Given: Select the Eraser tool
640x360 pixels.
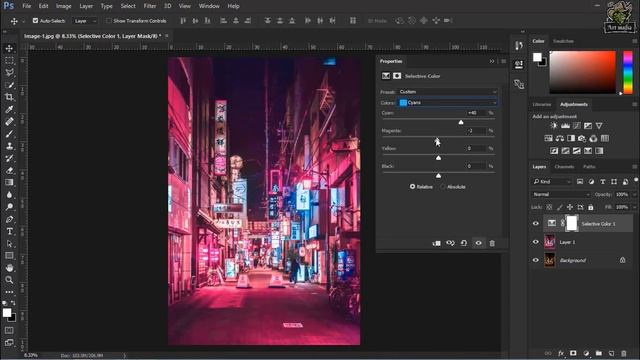Looking at the screenshot, I should click(9, 171).
